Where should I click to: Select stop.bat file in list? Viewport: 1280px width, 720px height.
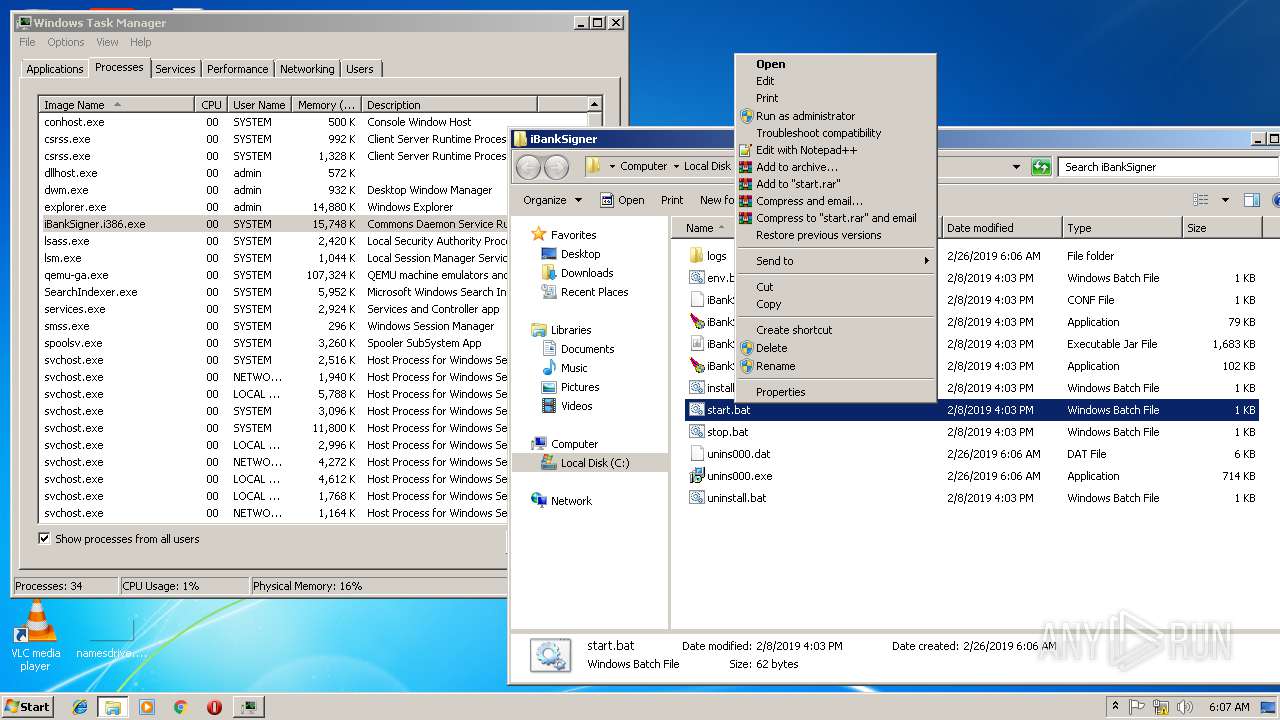[728, 432]
